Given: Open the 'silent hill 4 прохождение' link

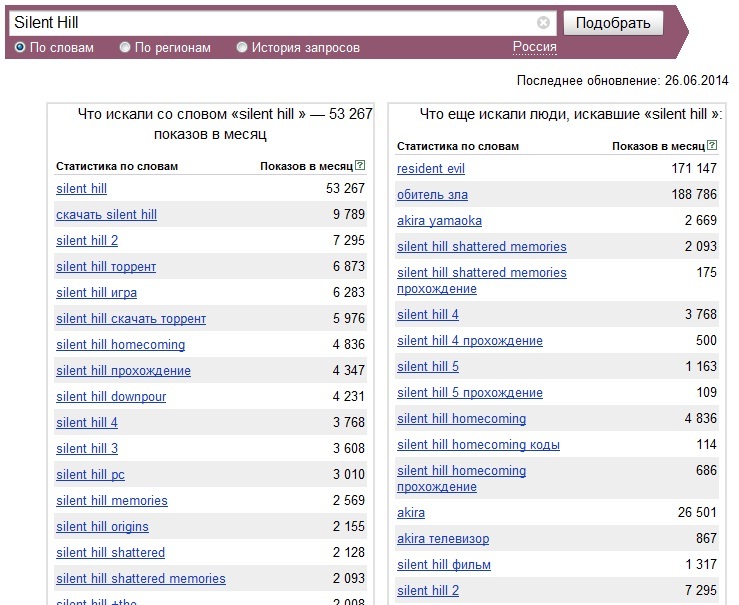Looking at the screenshot, I should click(x=470, y=341).
